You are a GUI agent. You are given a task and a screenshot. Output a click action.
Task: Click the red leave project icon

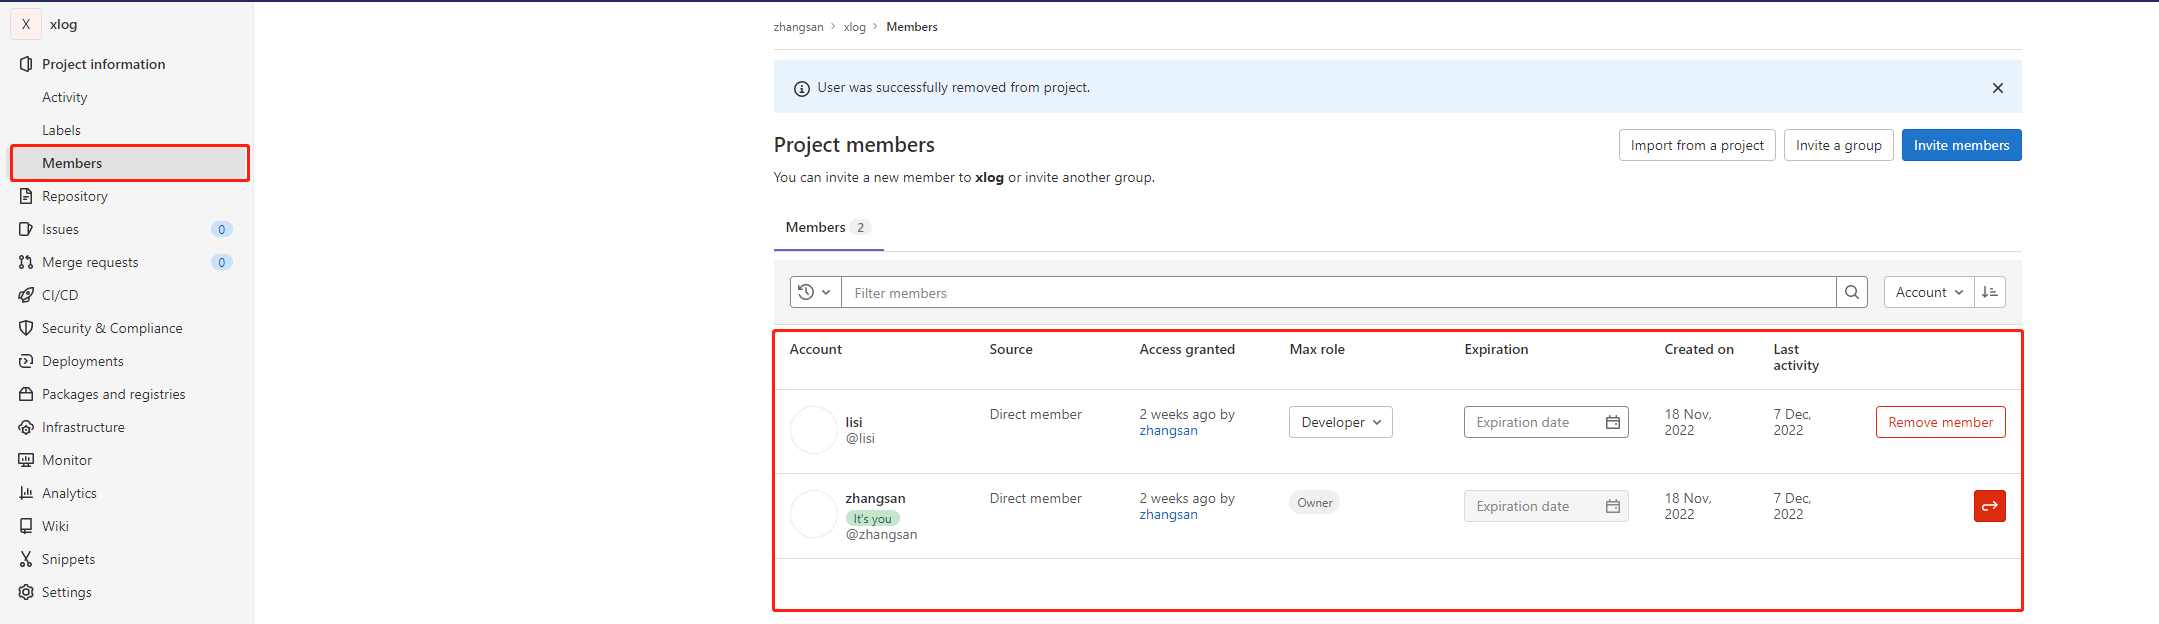point(1989,506)
